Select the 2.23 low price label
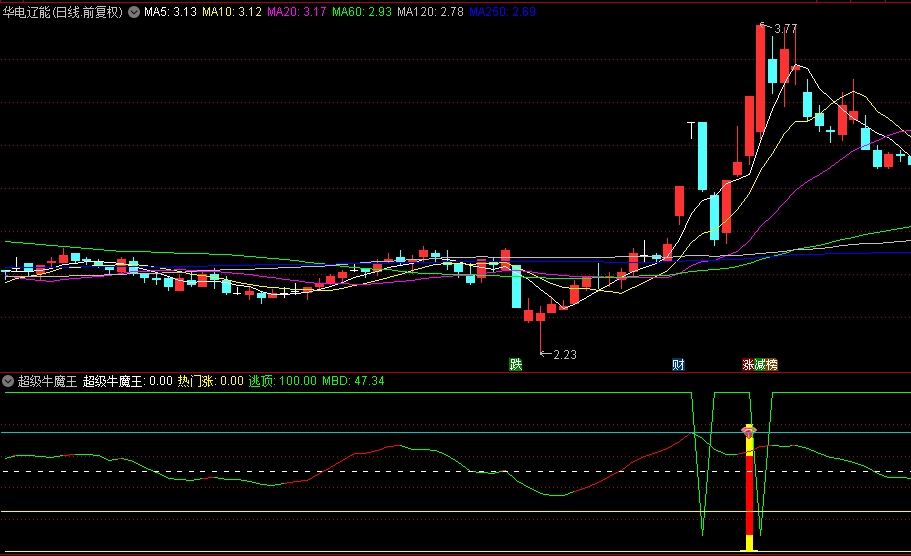 tap(565, 354)
